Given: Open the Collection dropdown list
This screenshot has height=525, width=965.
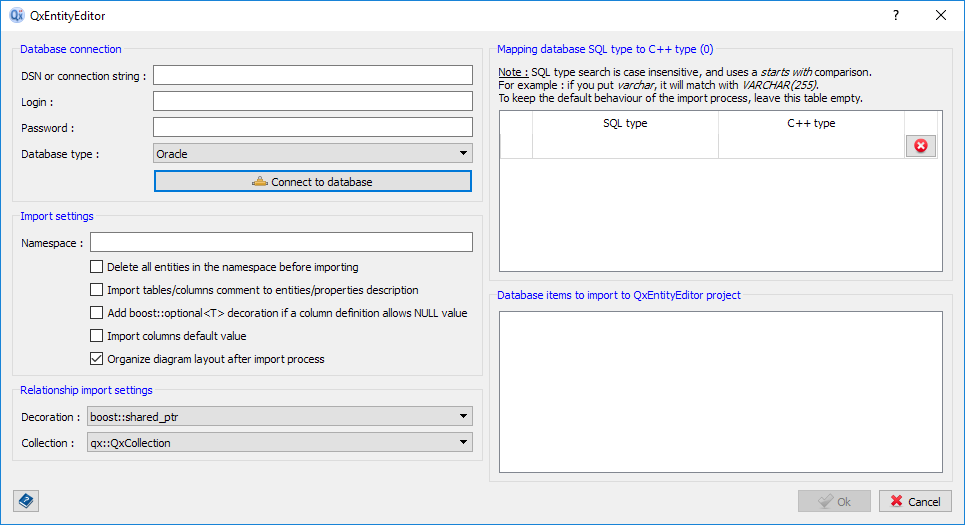Looking at the screenshot, I should pos(280,442).
